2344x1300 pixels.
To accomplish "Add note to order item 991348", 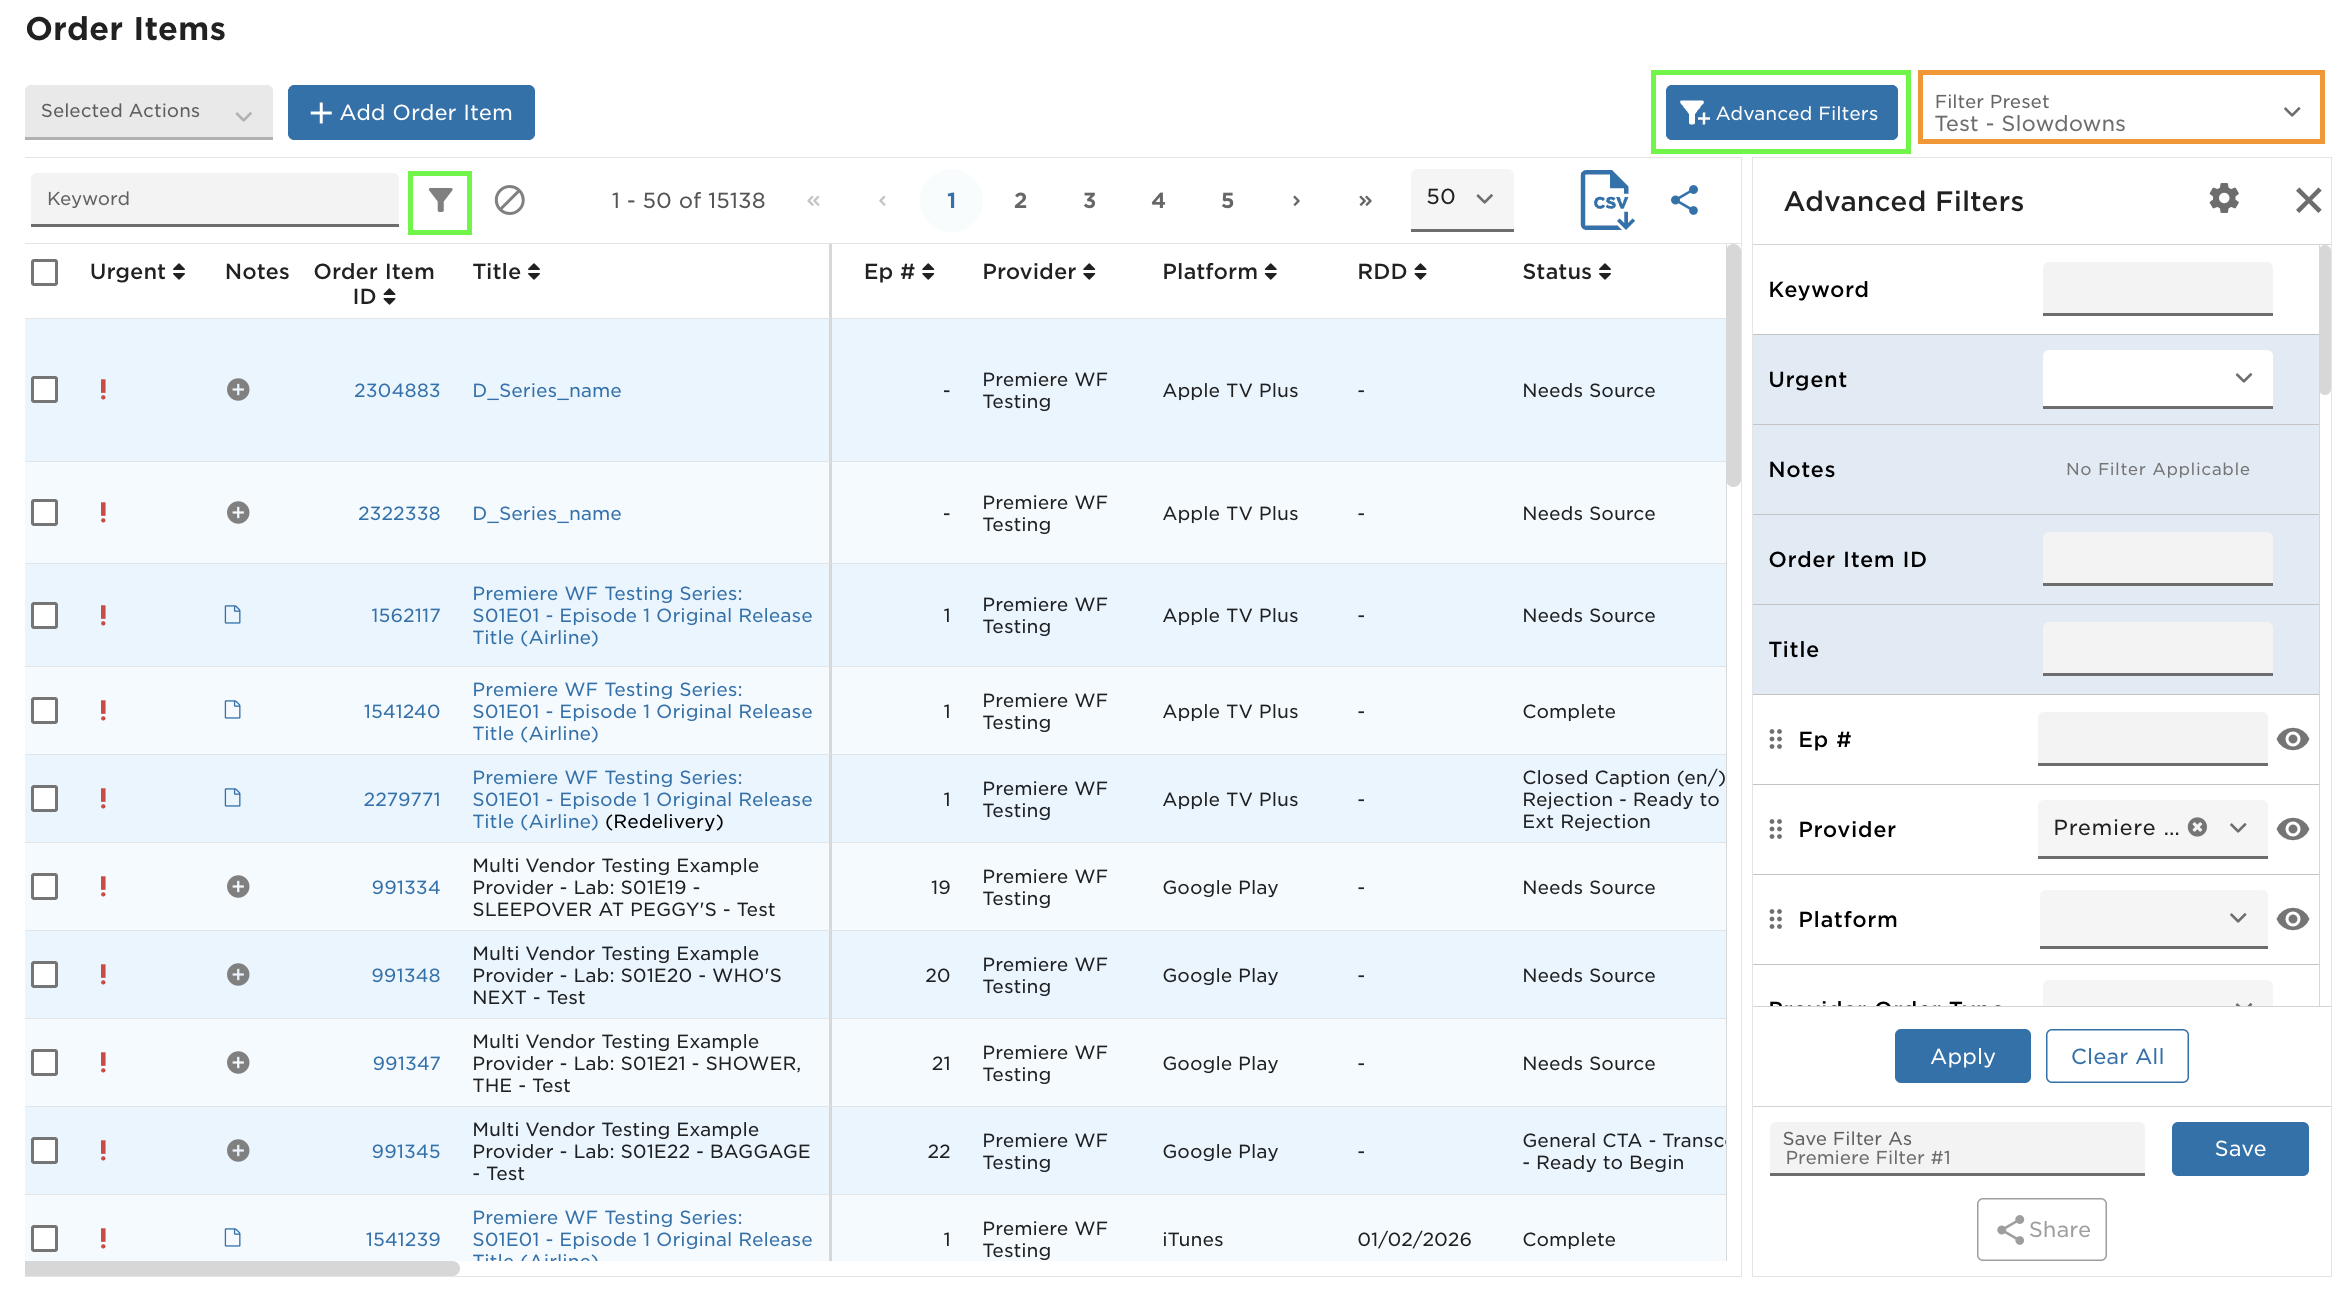I will point(238,975).
